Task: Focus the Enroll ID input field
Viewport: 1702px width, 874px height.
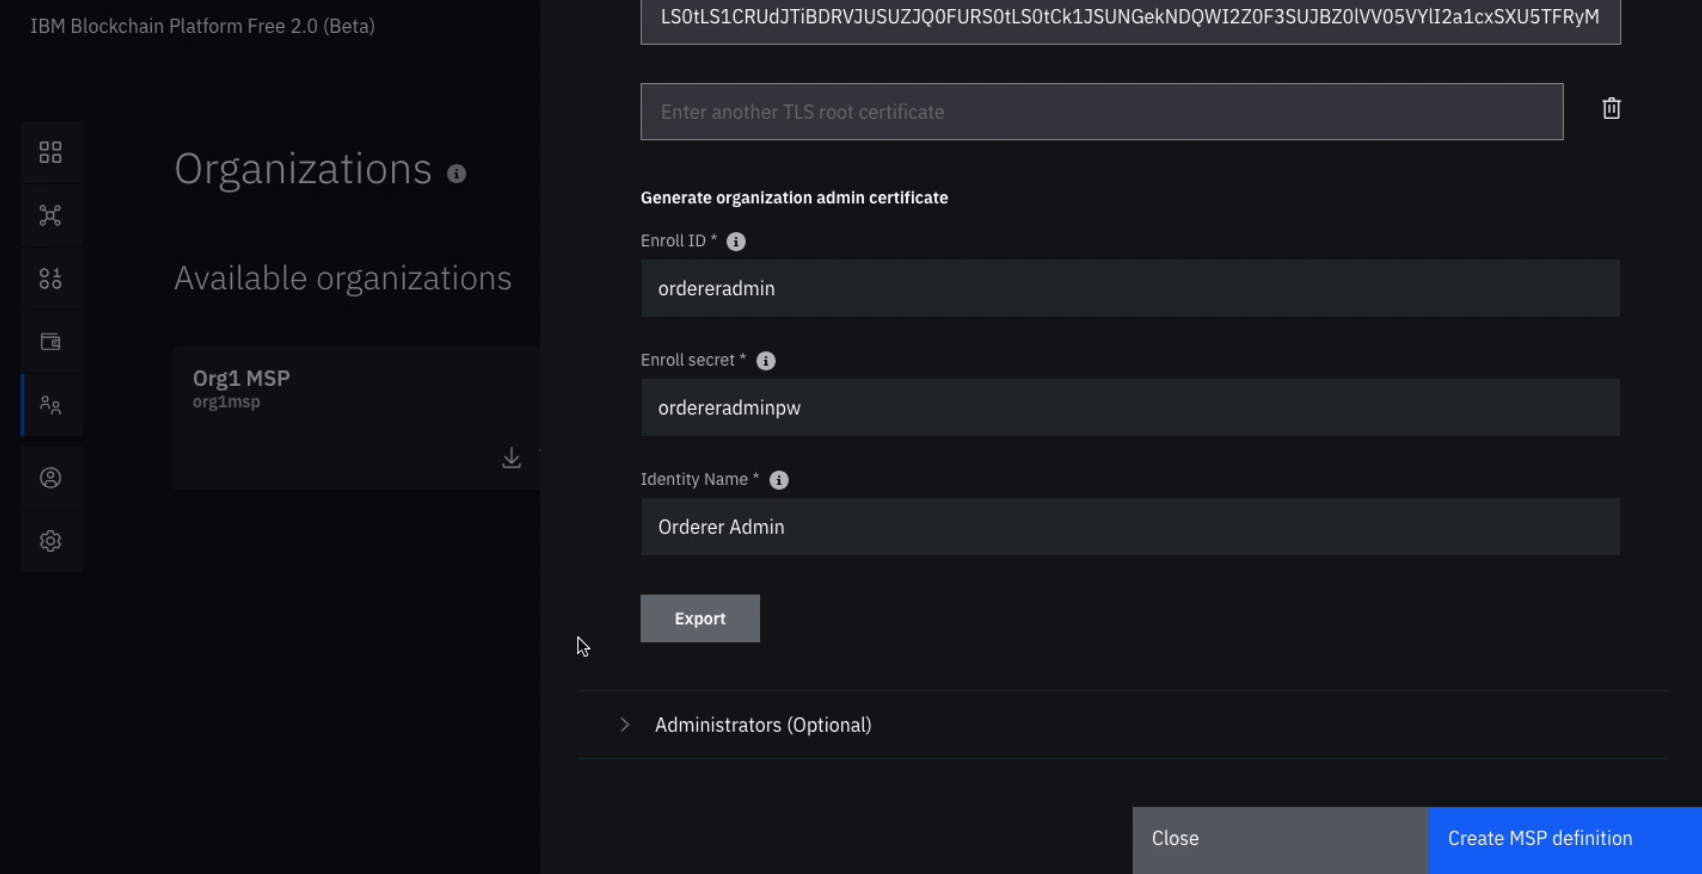Action: point(1130,289)
